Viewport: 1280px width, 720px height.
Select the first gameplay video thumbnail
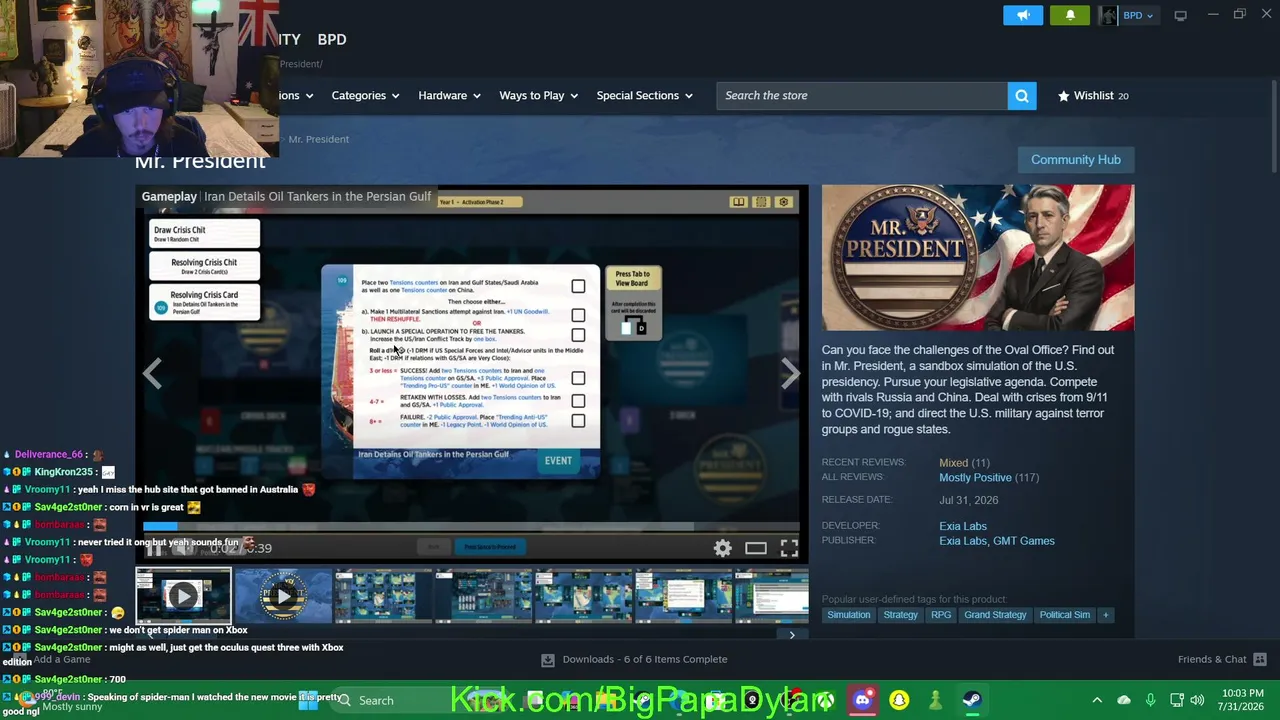184,596
